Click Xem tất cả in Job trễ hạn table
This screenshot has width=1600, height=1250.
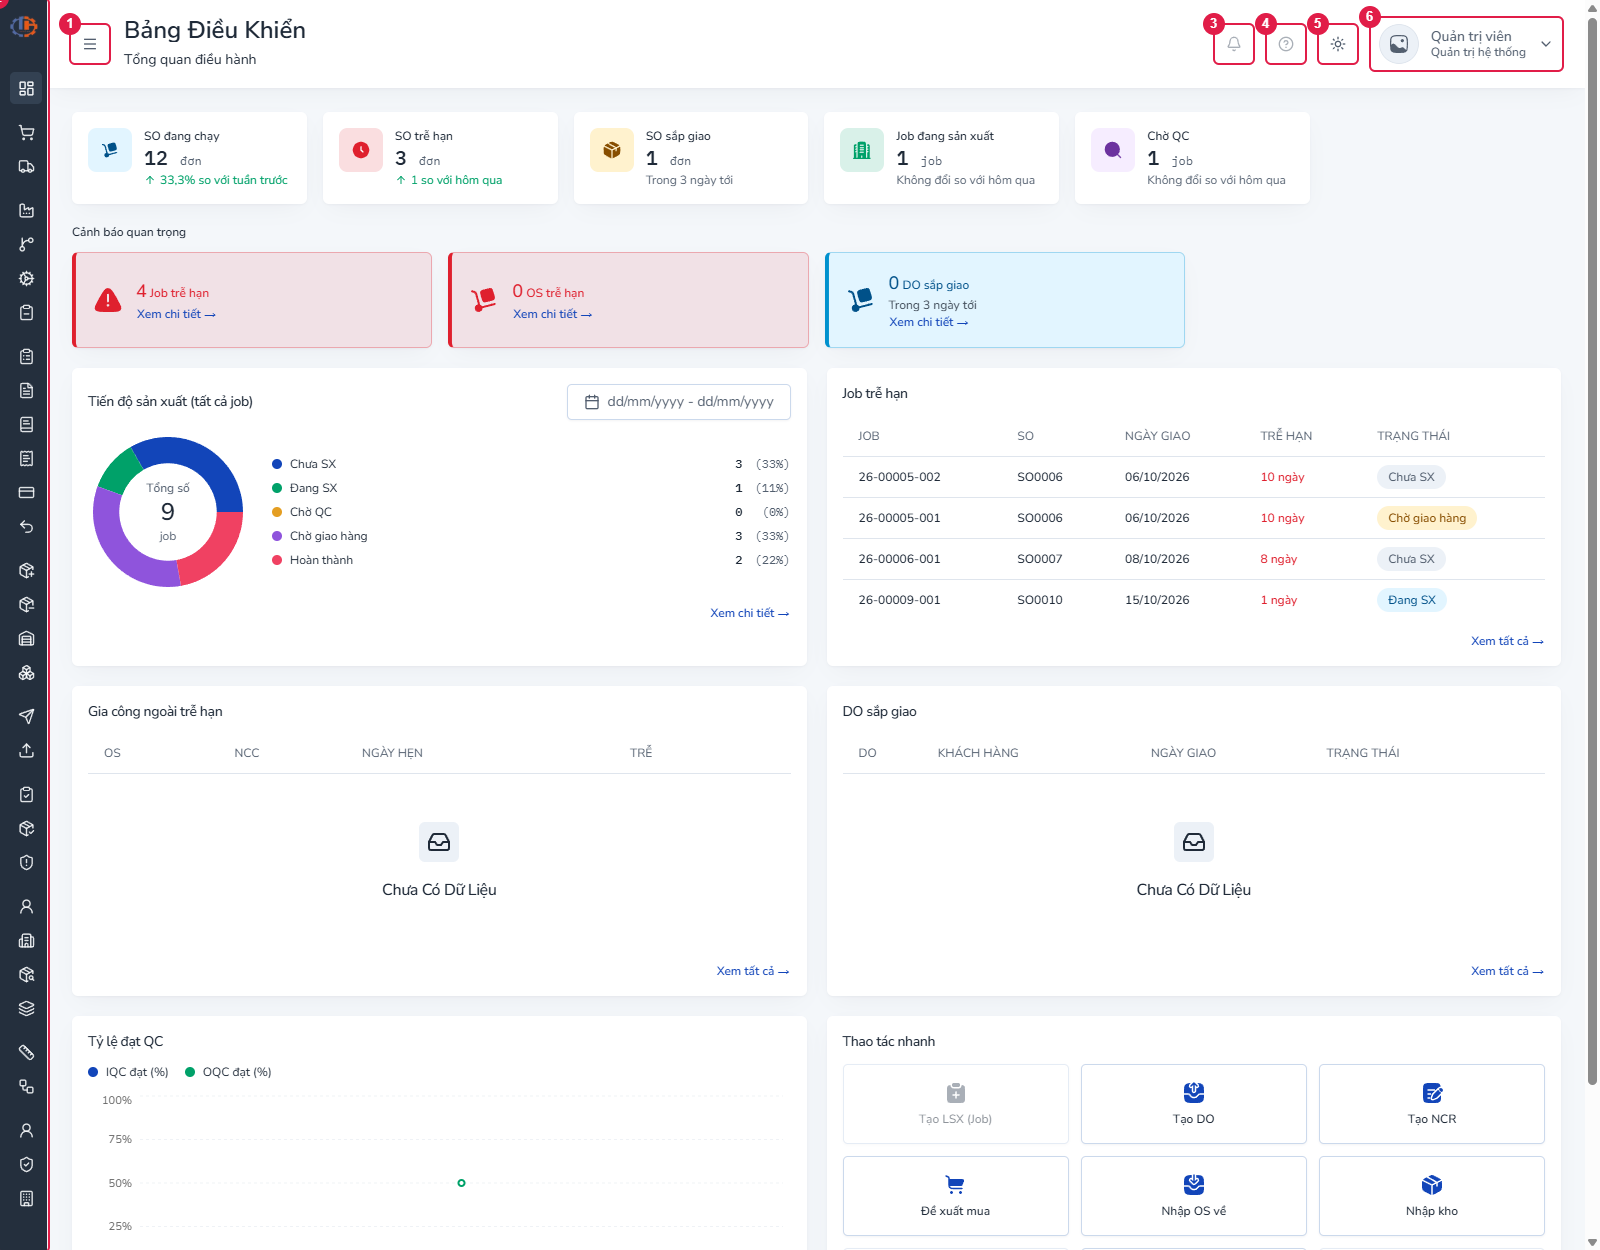click(x=1507, y=641)
